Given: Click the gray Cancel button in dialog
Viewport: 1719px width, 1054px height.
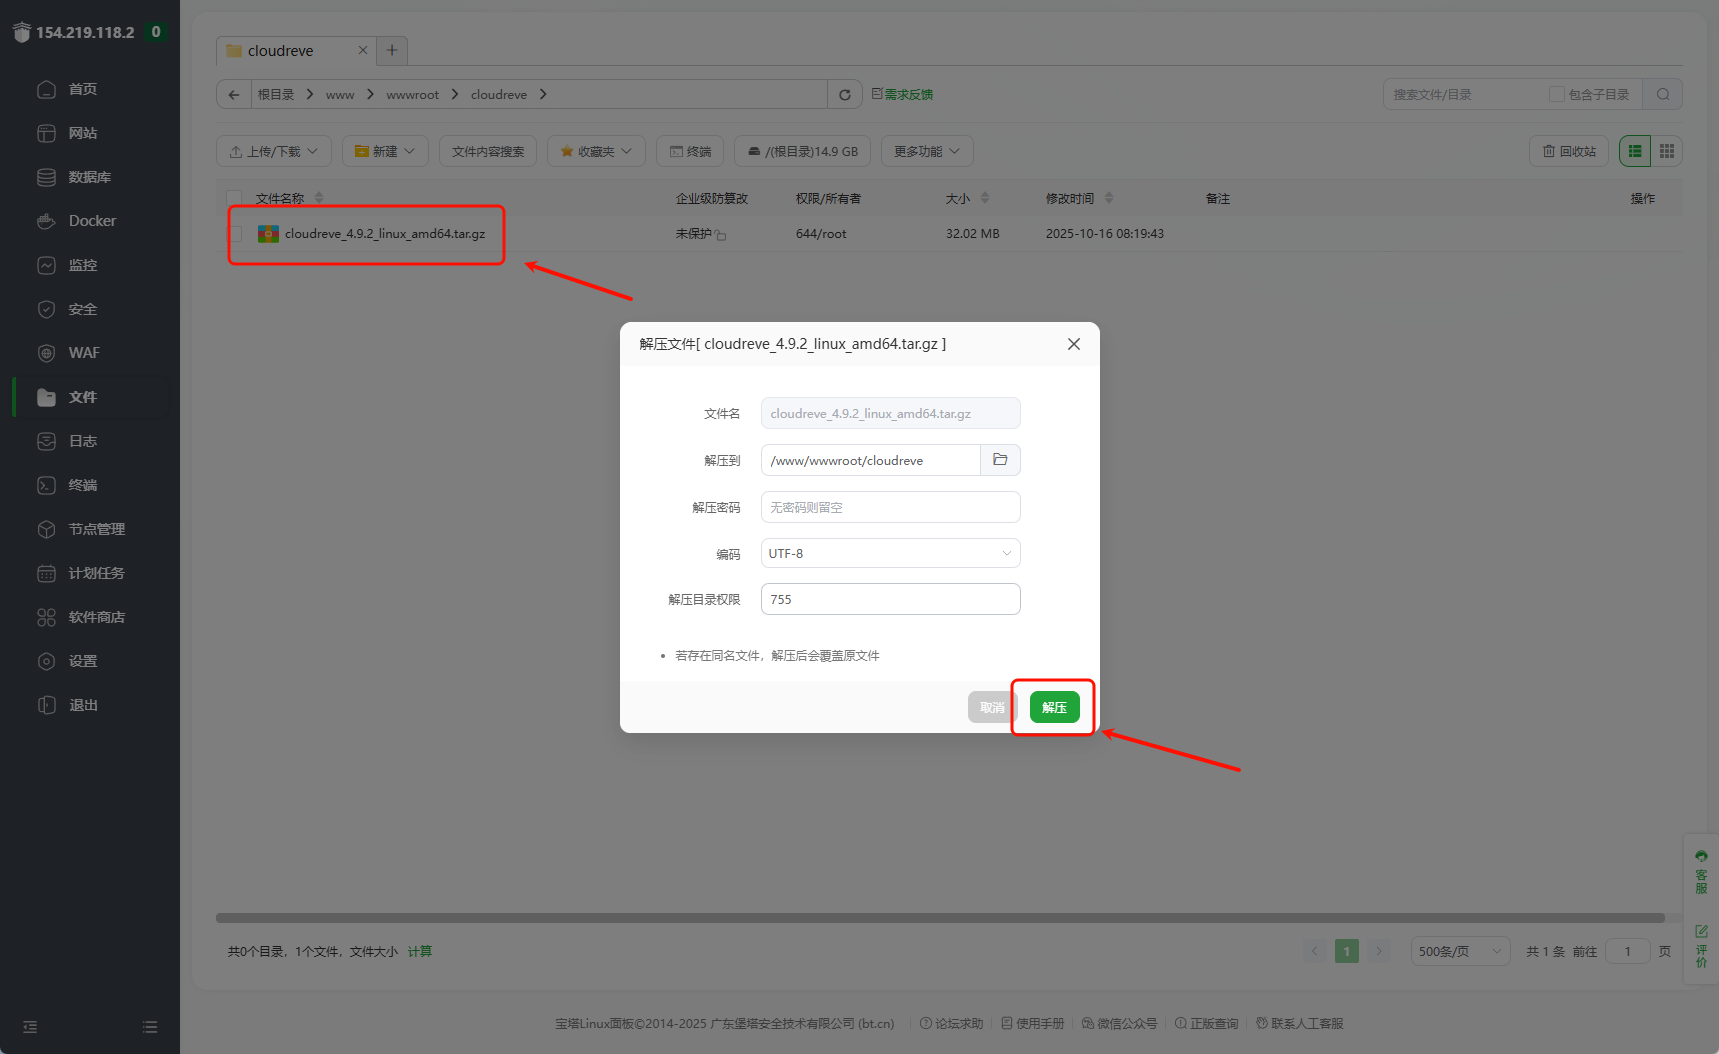Looking at the screenshot, I should point(991,707).
